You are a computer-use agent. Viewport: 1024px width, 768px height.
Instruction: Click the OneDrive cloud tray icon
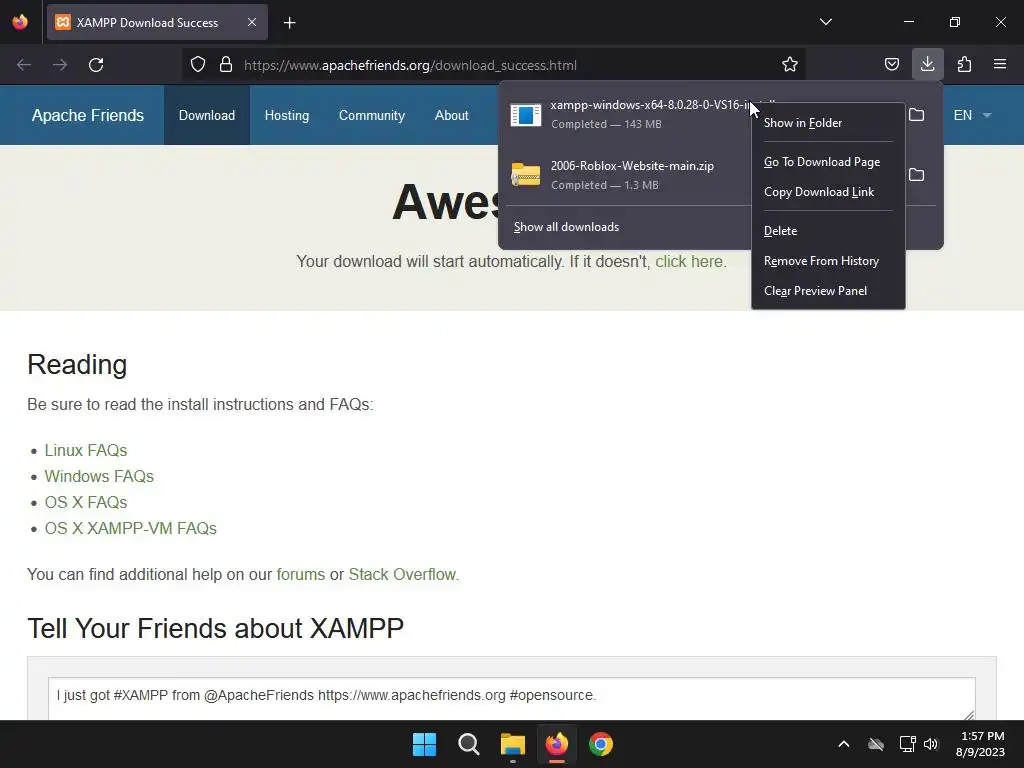click(x=876, y=744)
